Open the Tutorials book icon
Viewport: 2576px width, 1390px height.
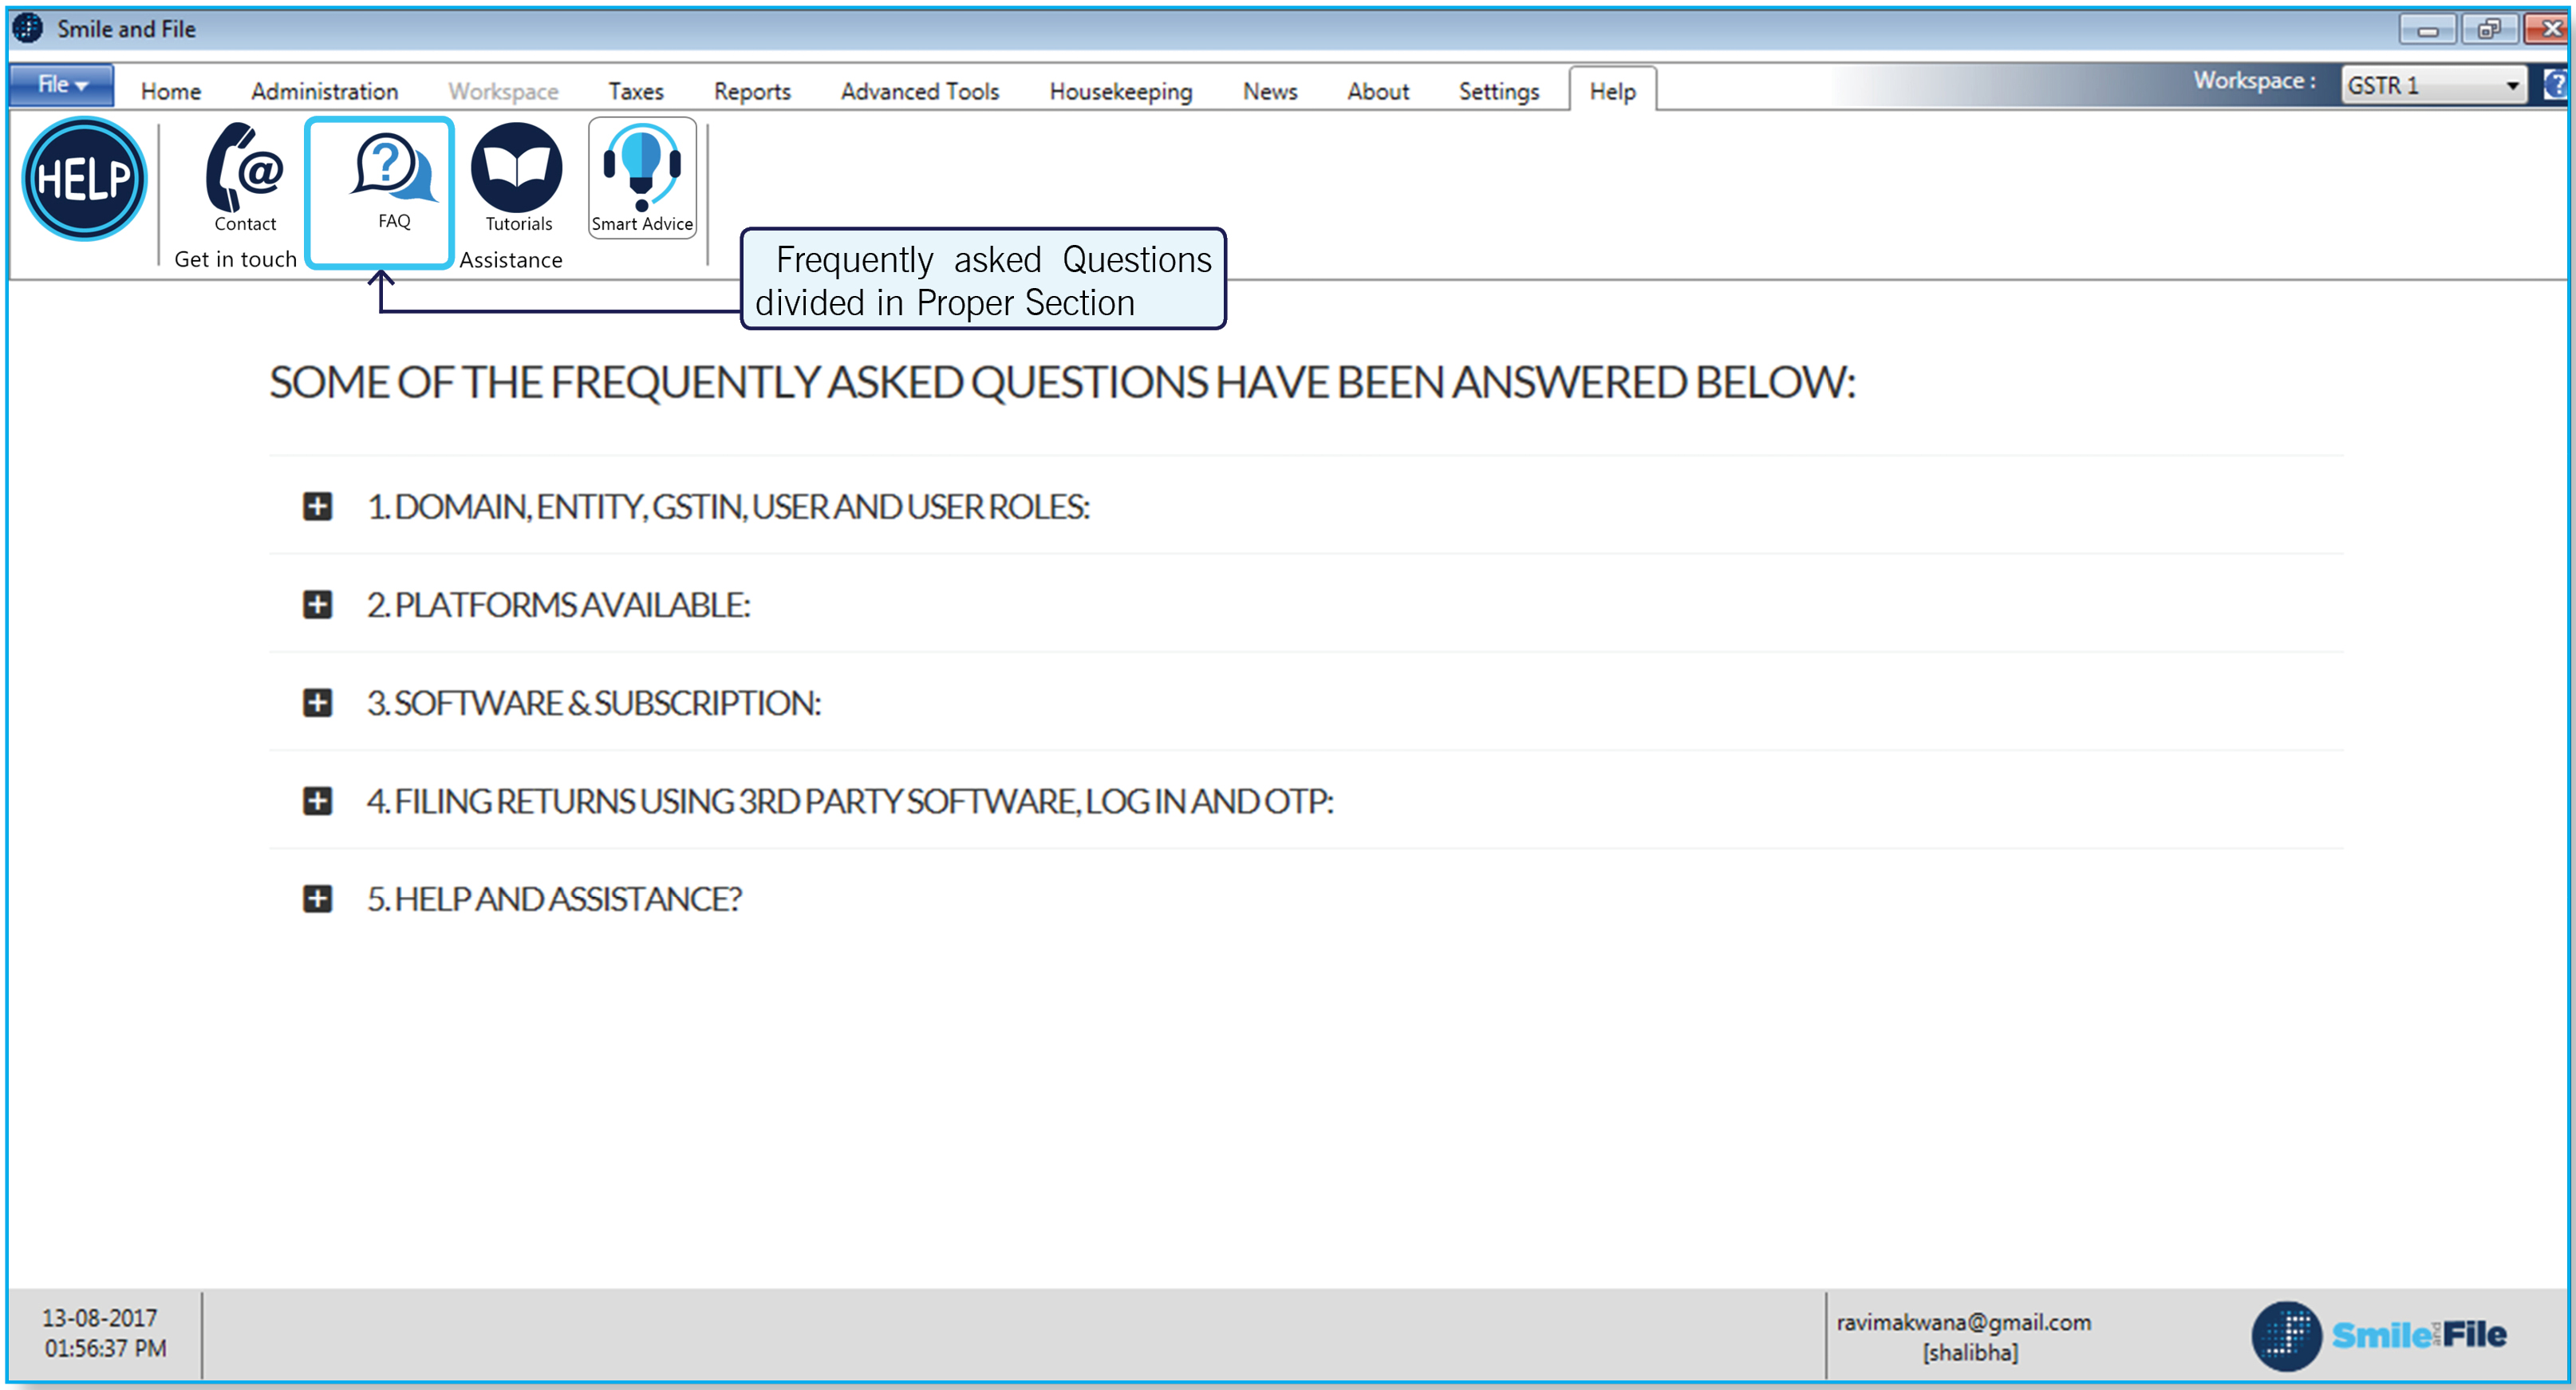pyautogui.click(x=517, y=170)
